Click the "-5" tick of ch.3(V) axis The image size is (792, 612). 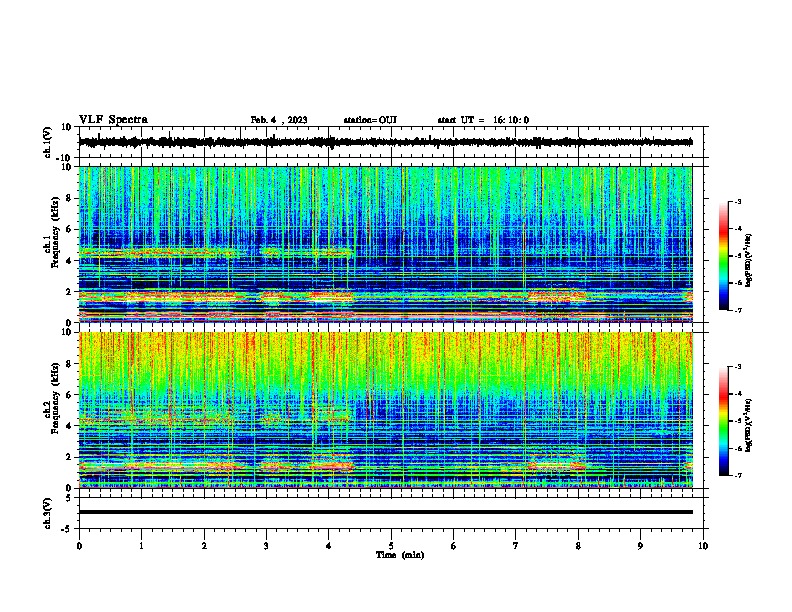pos(68,529)
